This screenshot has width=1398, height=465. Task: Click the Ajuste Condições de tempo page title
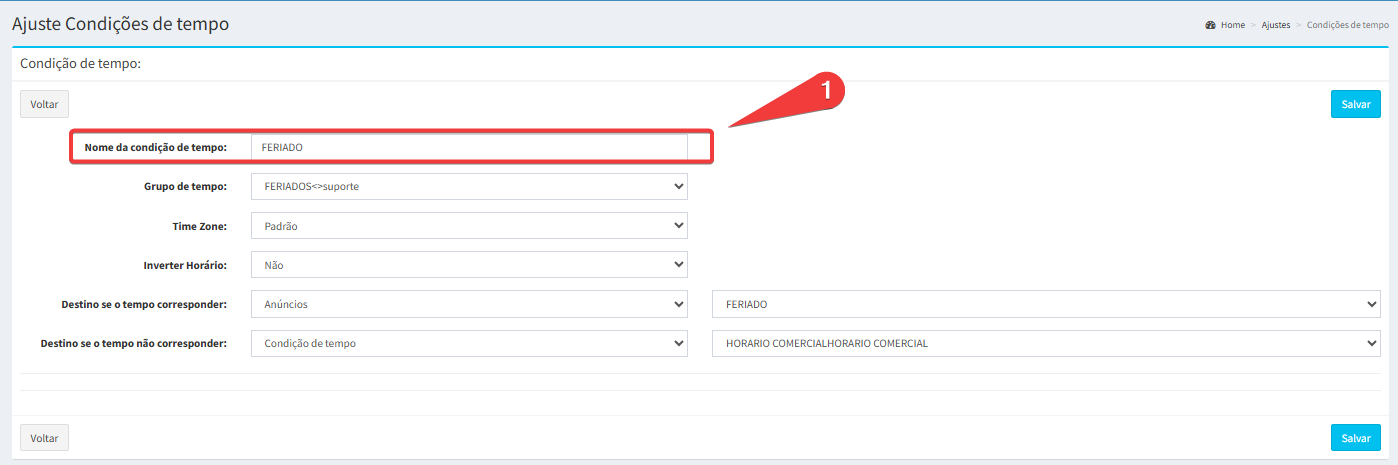120,24
